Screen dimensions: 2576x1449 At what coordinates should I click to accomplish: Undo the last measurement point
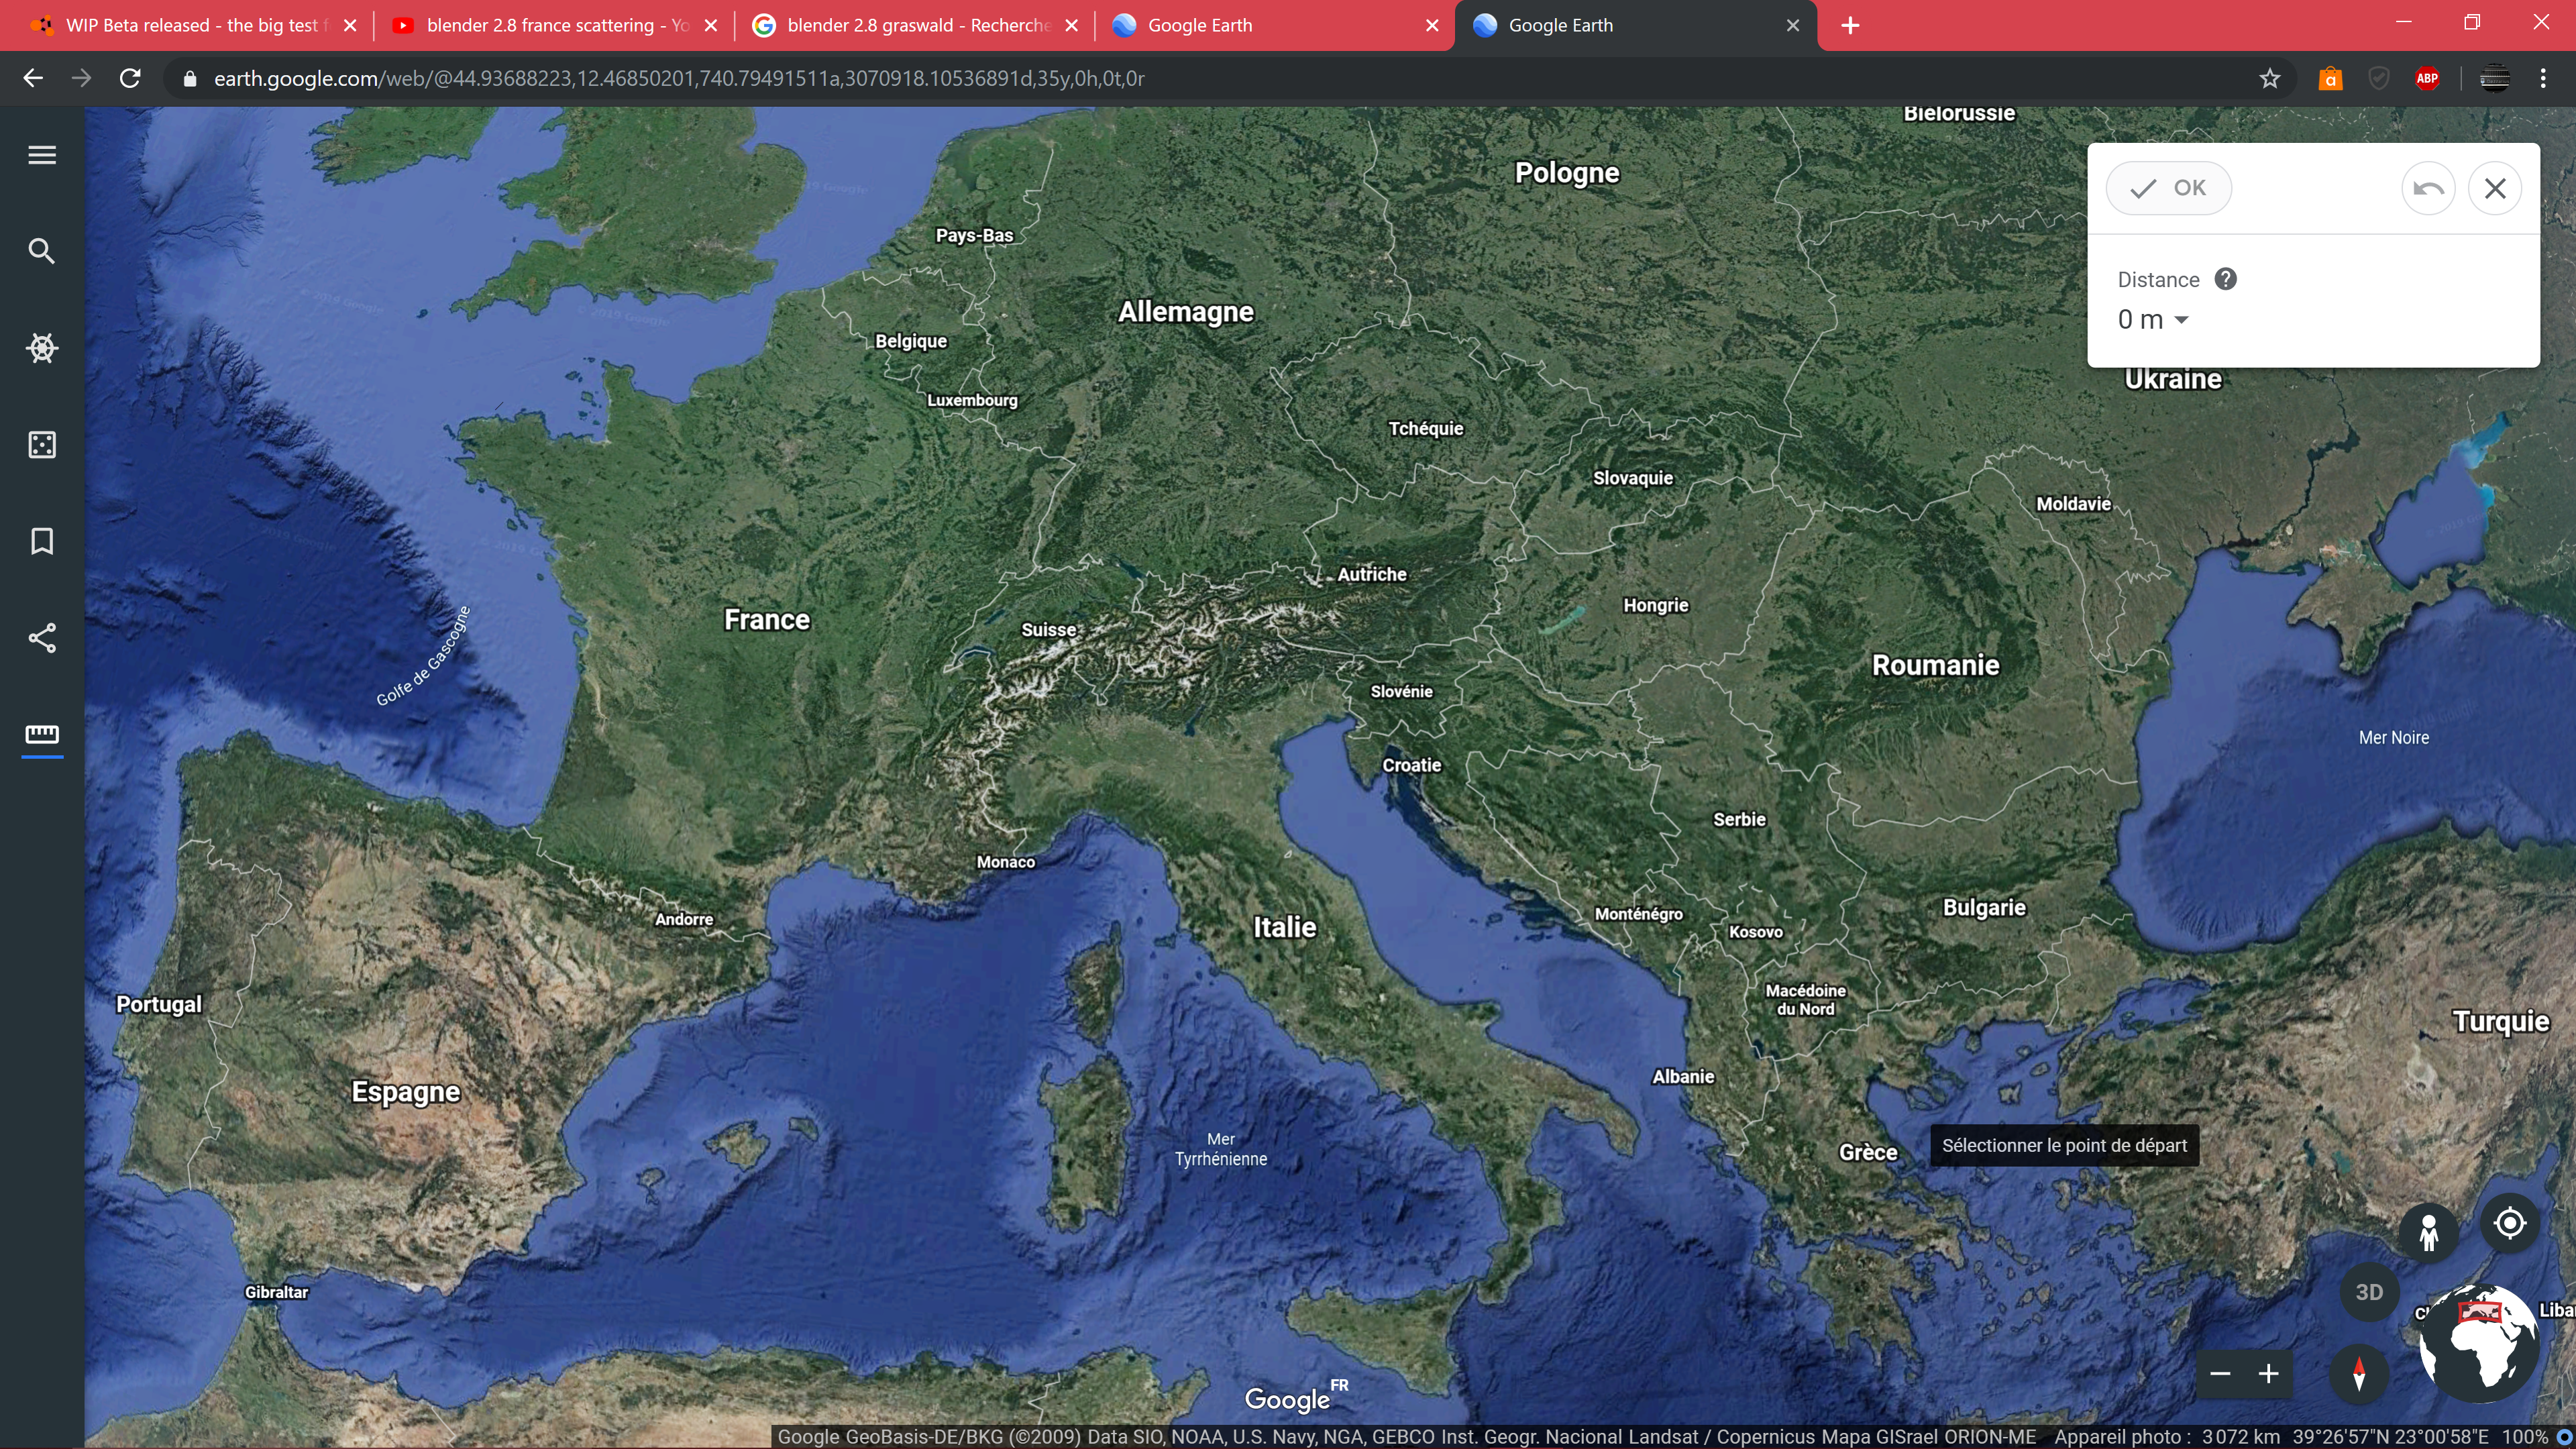[2428, 188]
